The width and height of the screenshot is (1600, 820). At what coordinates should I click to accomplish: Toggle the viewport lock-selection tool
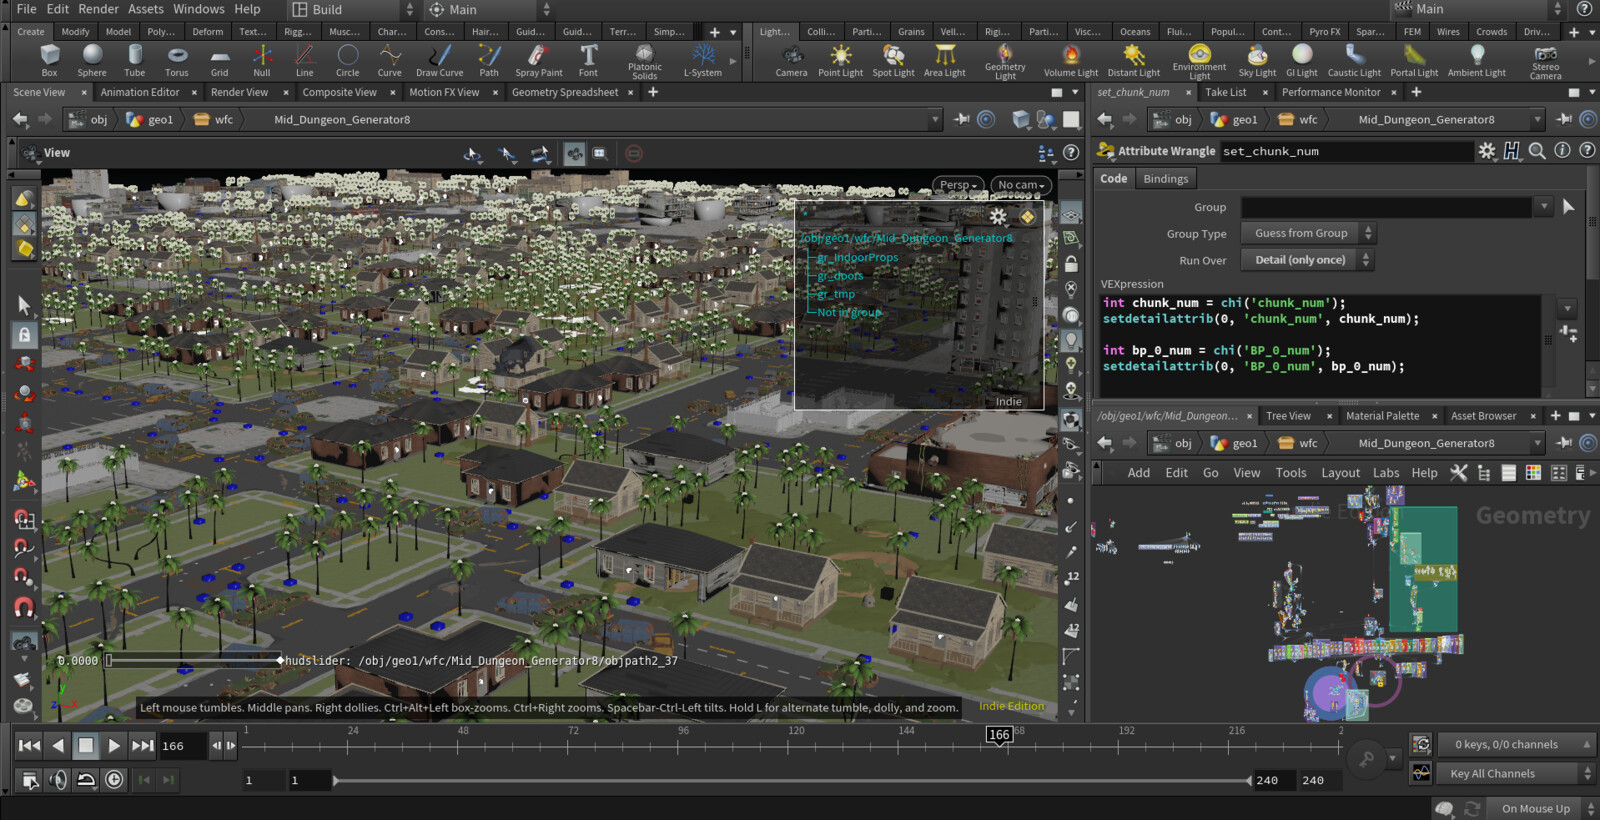(25, 335)
